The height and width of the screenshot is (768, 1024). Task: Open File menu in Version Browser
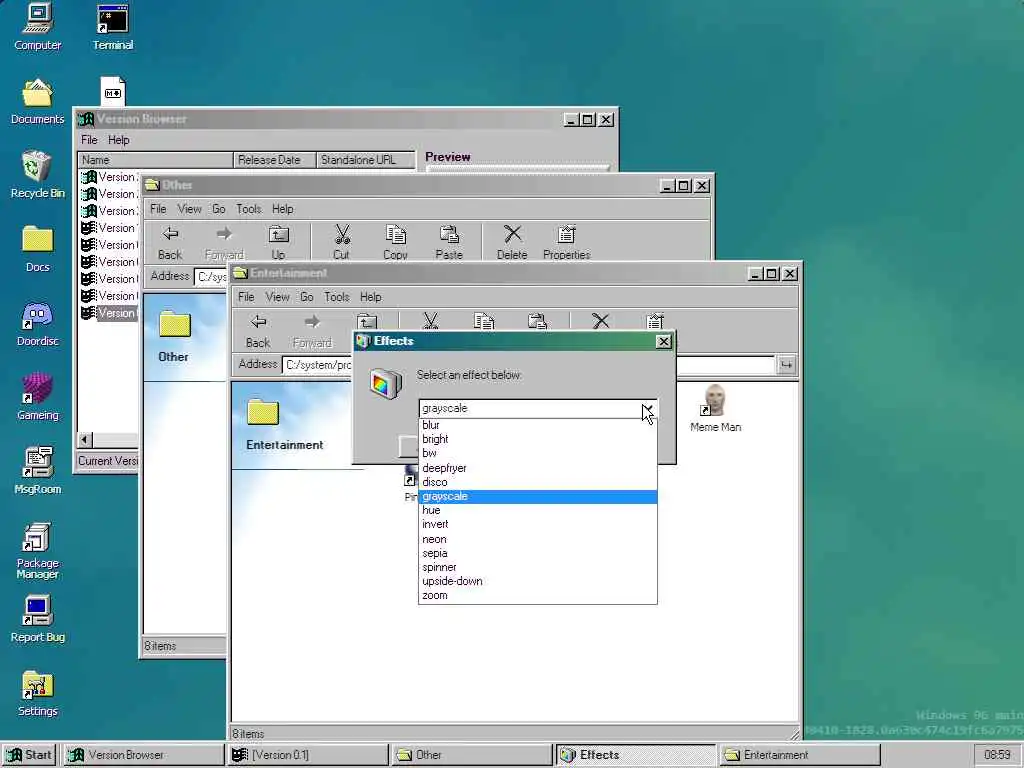pos(89,140)
